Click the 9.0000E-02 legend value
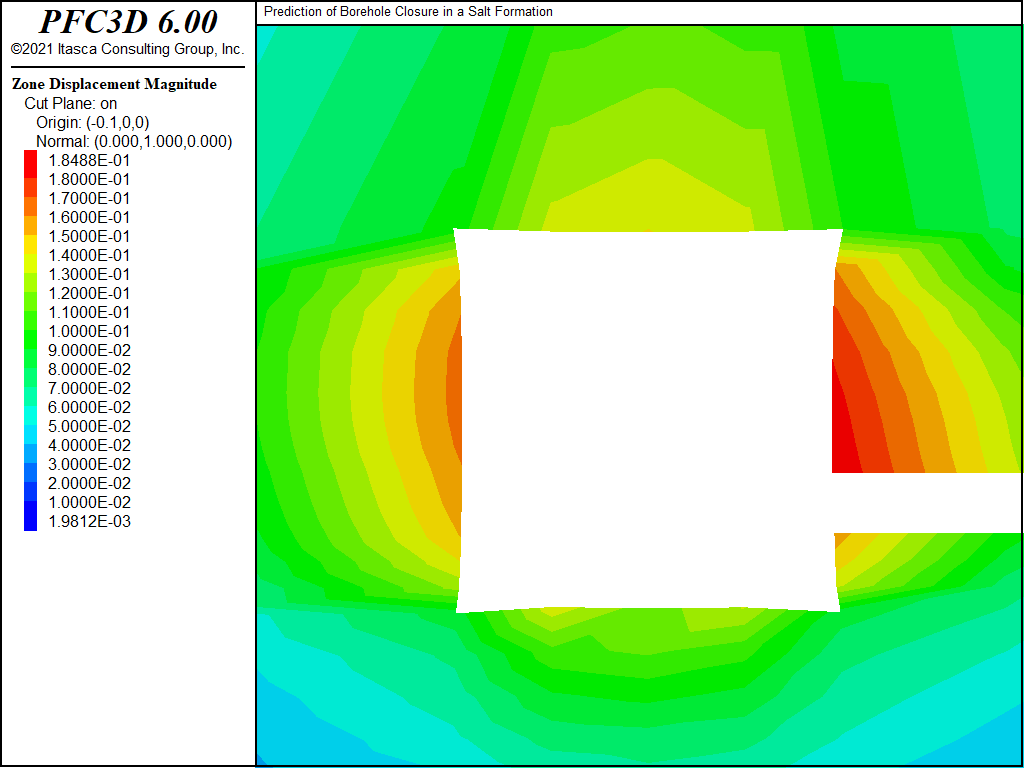The width and height of the screenshot is (1024, 768). 89,350
